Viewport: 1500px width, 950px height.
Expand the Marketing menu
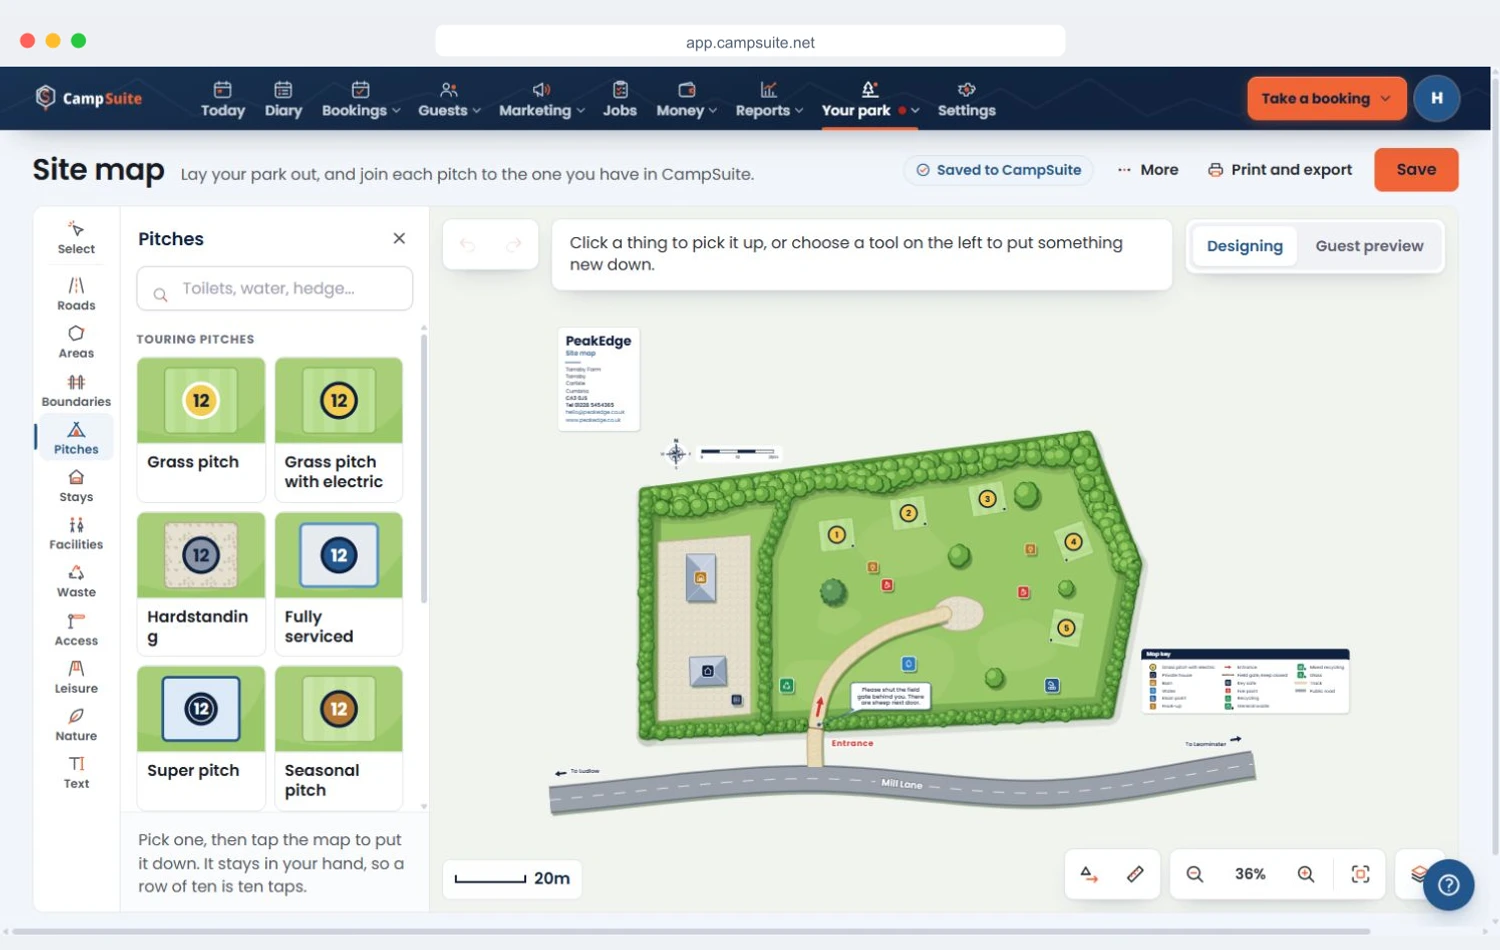(x=541, y=99)
